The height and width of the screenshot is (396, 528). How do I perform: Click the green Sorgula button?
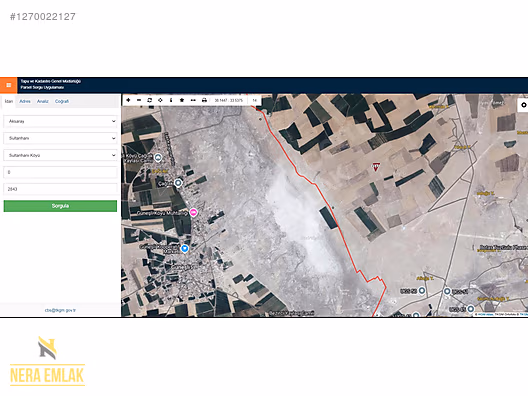coord(60,206)
